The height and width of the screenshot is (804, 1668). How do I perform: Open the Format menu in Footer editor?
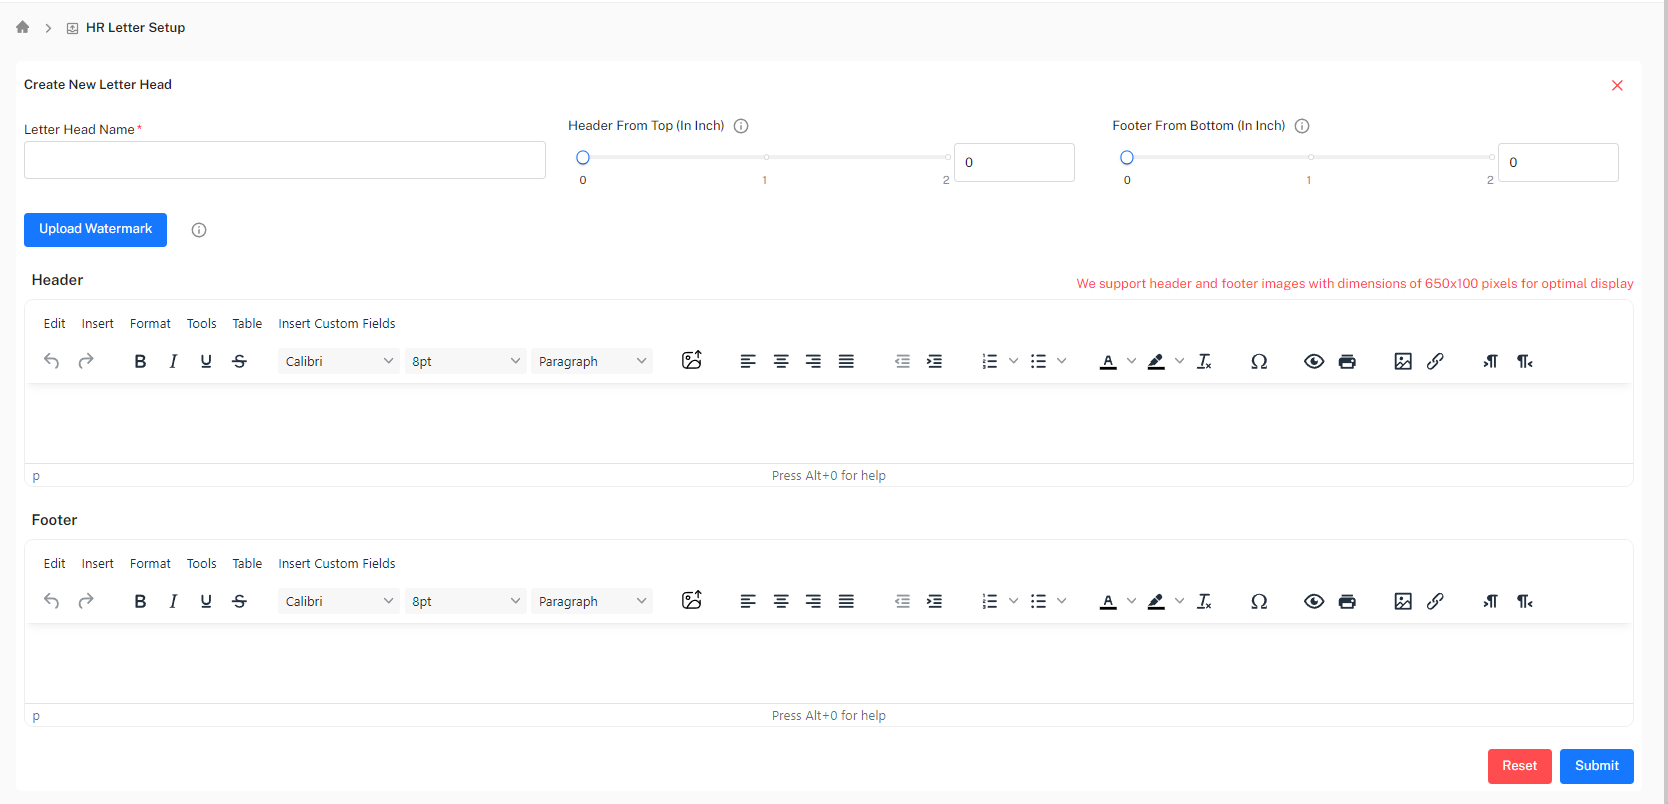pos(150,563)
